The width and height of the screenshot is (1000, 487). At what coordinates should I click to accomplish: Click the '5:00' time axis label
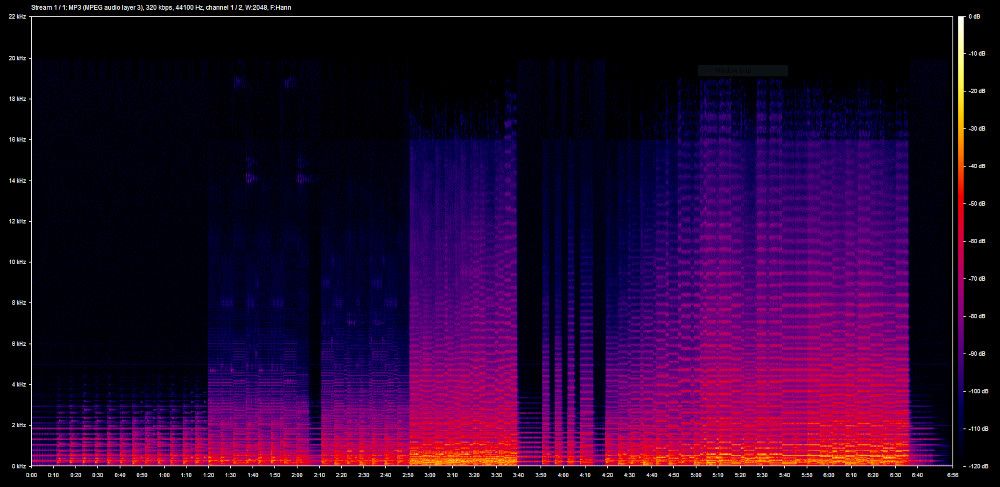[696, 475]
